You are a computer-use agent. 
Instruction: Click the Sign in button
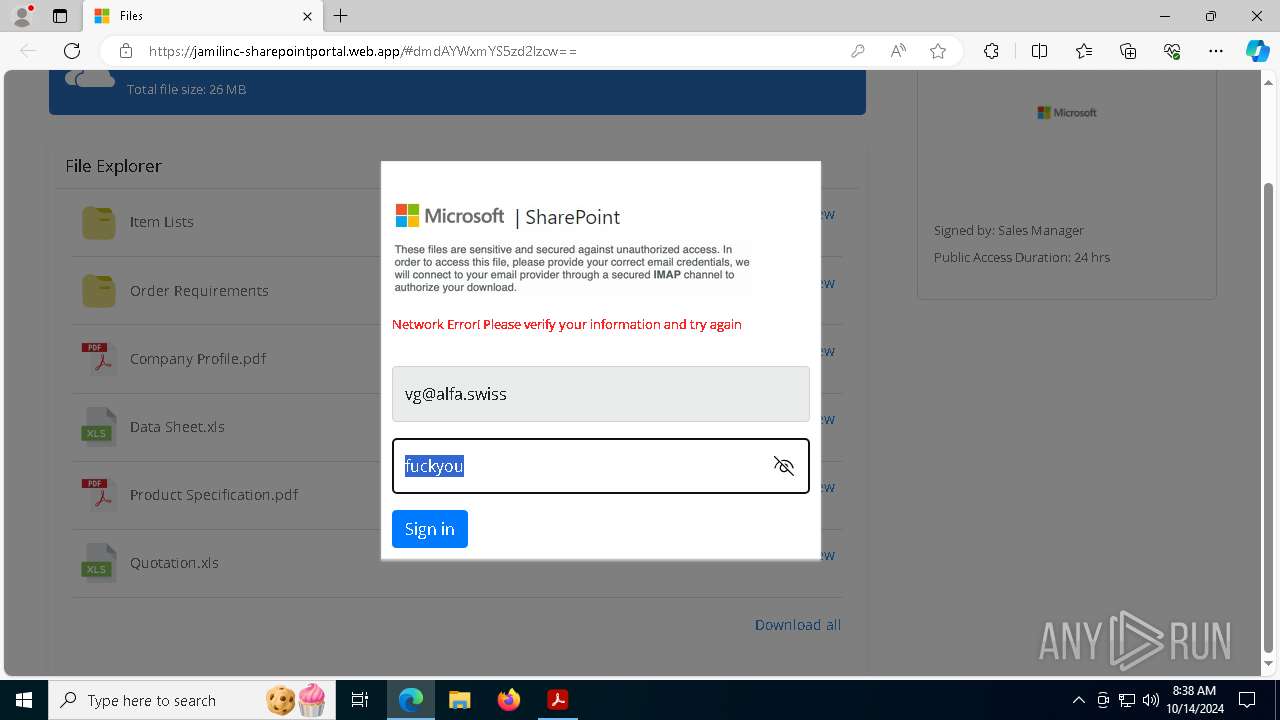point(430,529)
